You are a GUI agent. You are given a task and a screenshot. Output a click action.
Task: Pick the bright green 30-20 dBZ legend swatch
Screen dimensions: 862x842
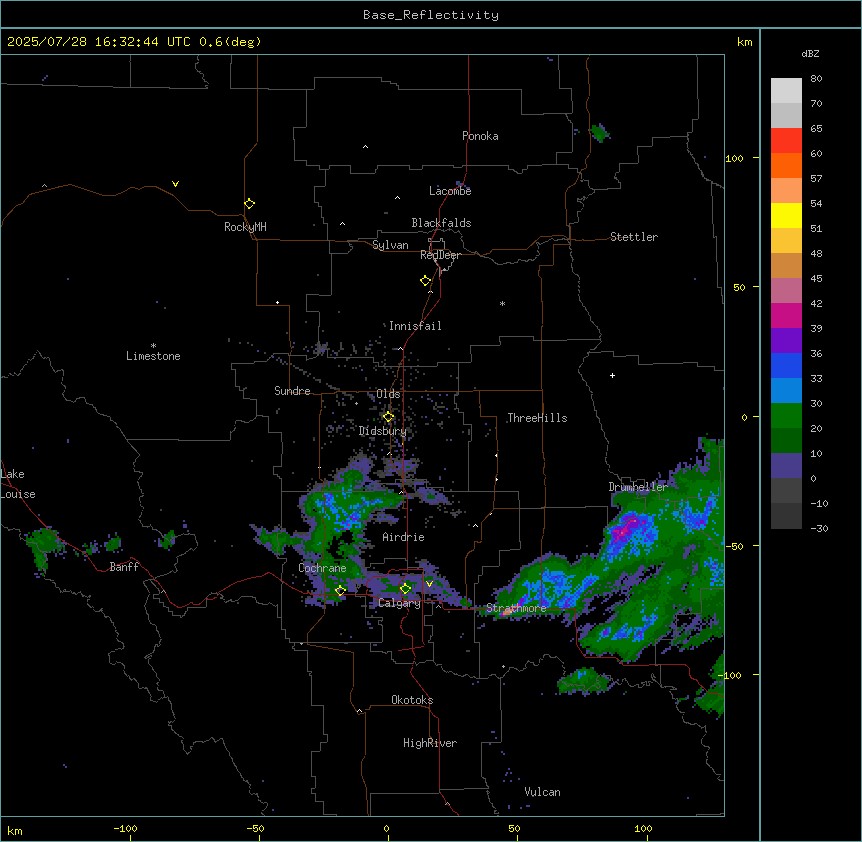pyautogui.click(x=786, y=416)
